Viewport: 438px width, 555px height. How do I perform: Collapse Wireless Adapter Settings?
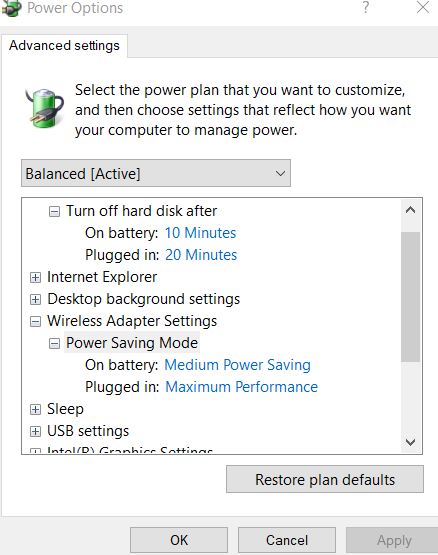[x=35, y=321]
